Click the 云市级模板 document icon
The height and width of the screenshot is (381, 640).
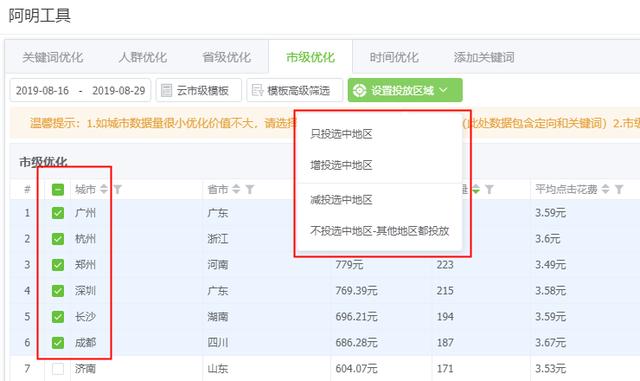pyautogui.click(x=166, y=90)
